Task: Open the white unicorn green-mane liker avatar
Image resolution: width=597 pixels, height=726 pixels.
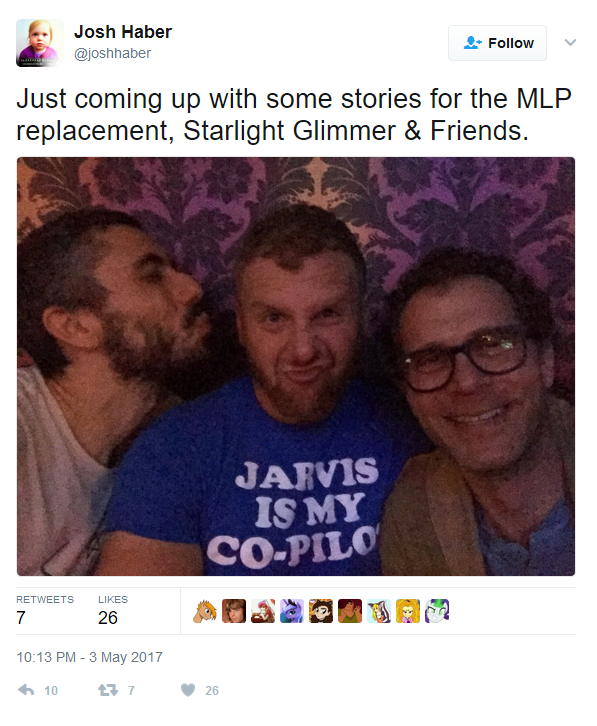Action: [437, 611]
